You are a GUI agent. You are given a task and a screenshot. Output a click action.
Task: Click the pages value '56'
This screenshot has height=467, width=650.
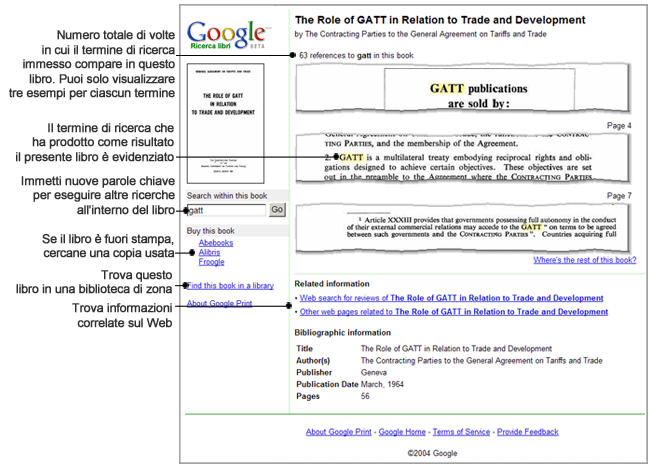tap(365, 396)
